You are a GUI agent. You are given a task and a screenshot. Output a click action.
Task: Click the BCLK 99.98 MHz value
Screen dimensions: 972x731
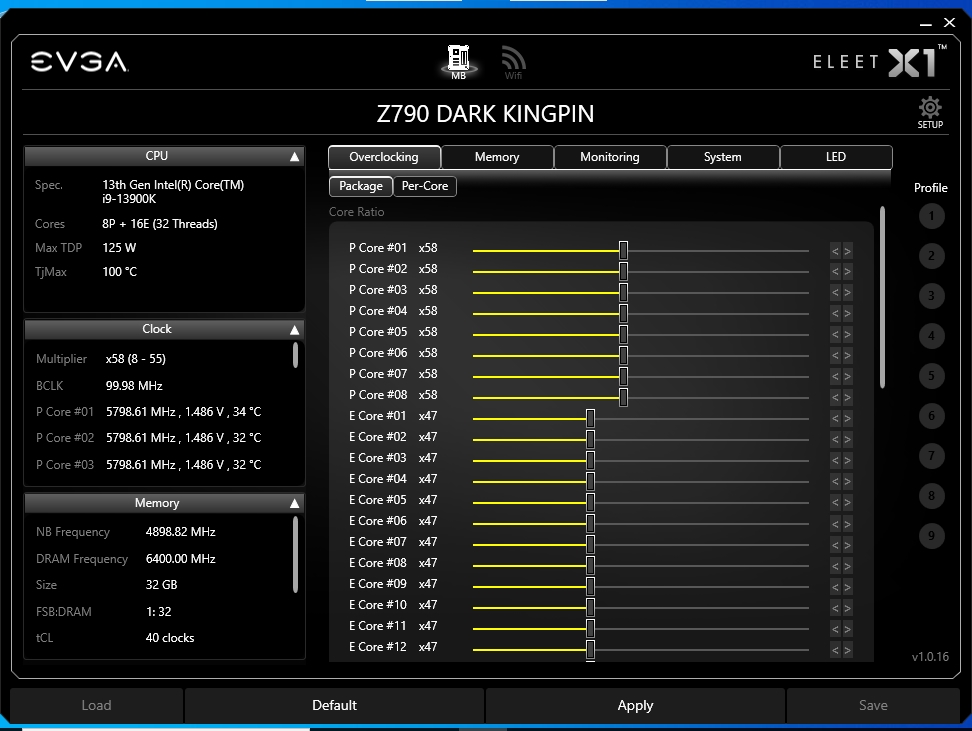tap(134, 386)
